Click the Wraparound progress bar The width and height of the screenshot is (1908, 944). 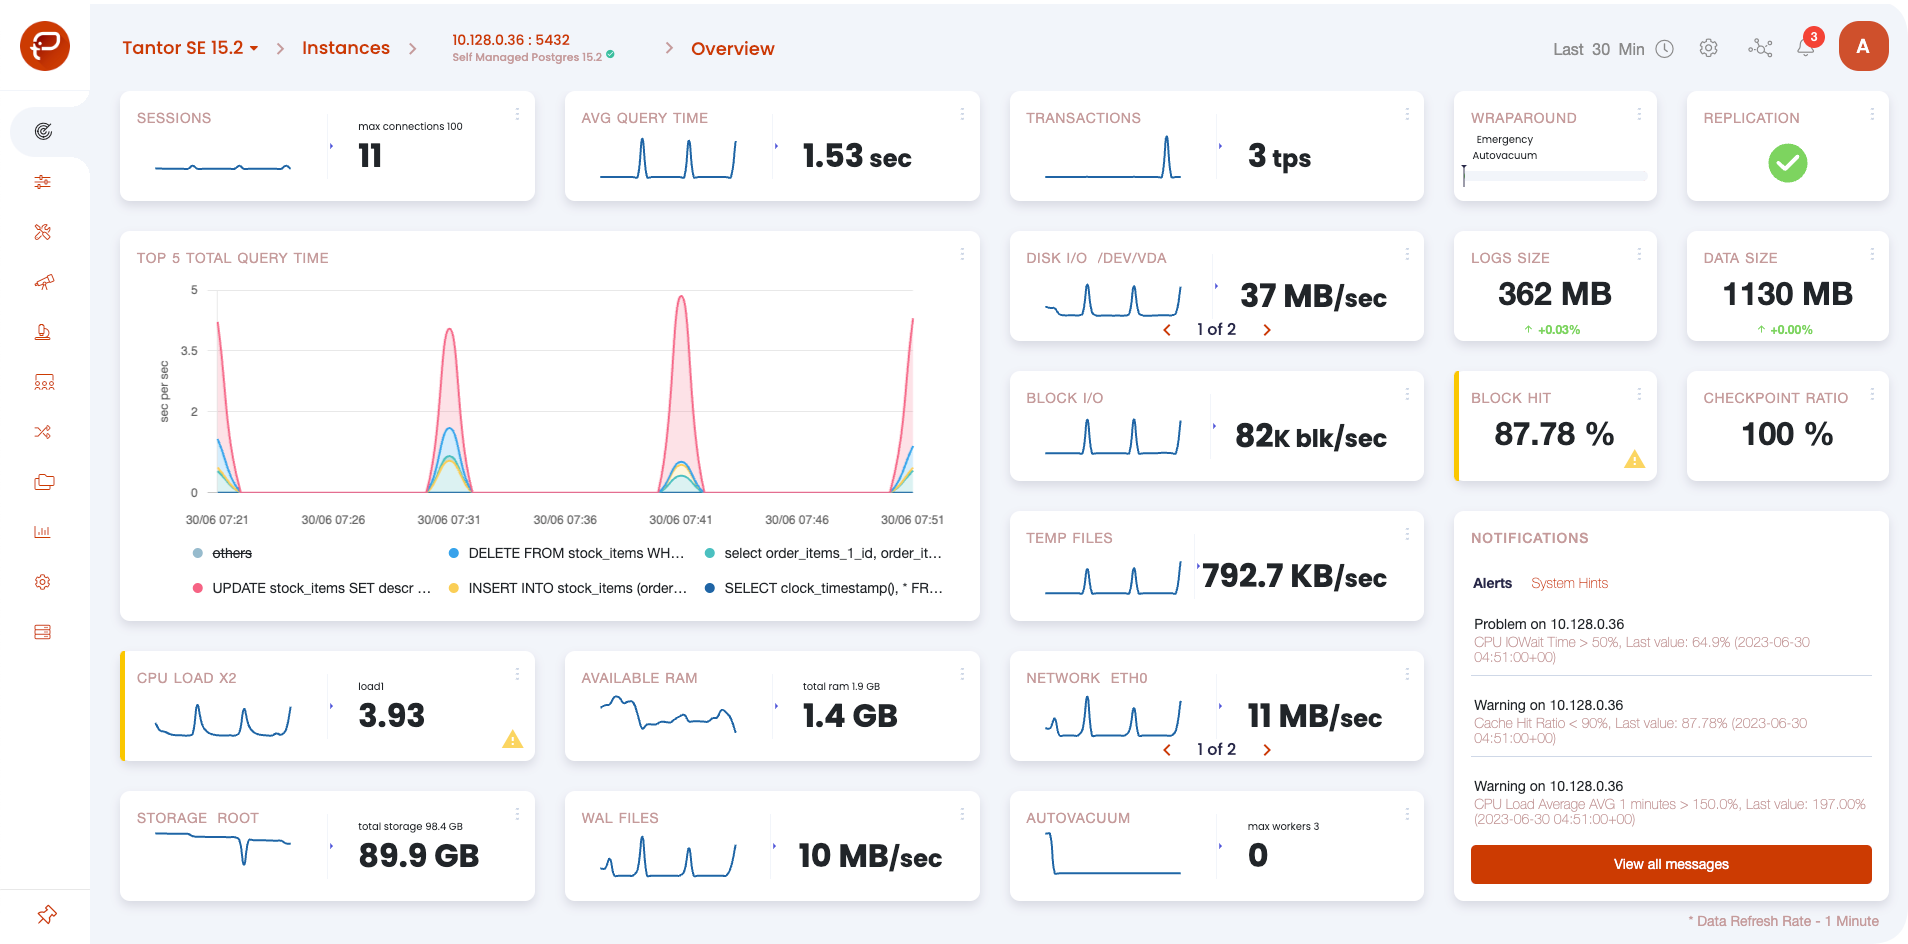(1555, 176)
